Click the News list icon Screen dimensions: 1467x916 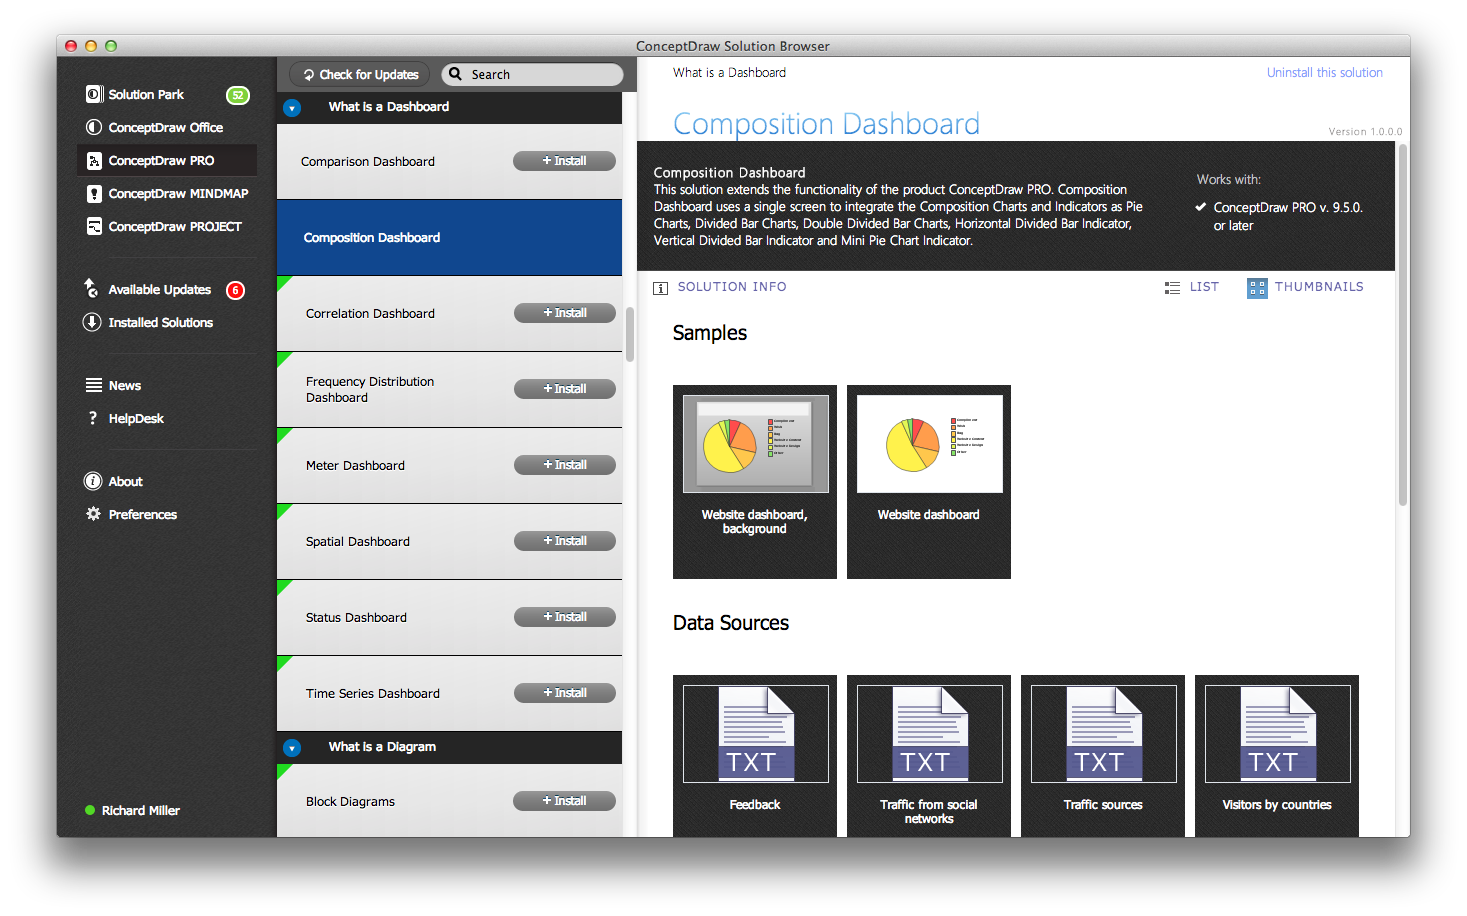click(93, 385)
